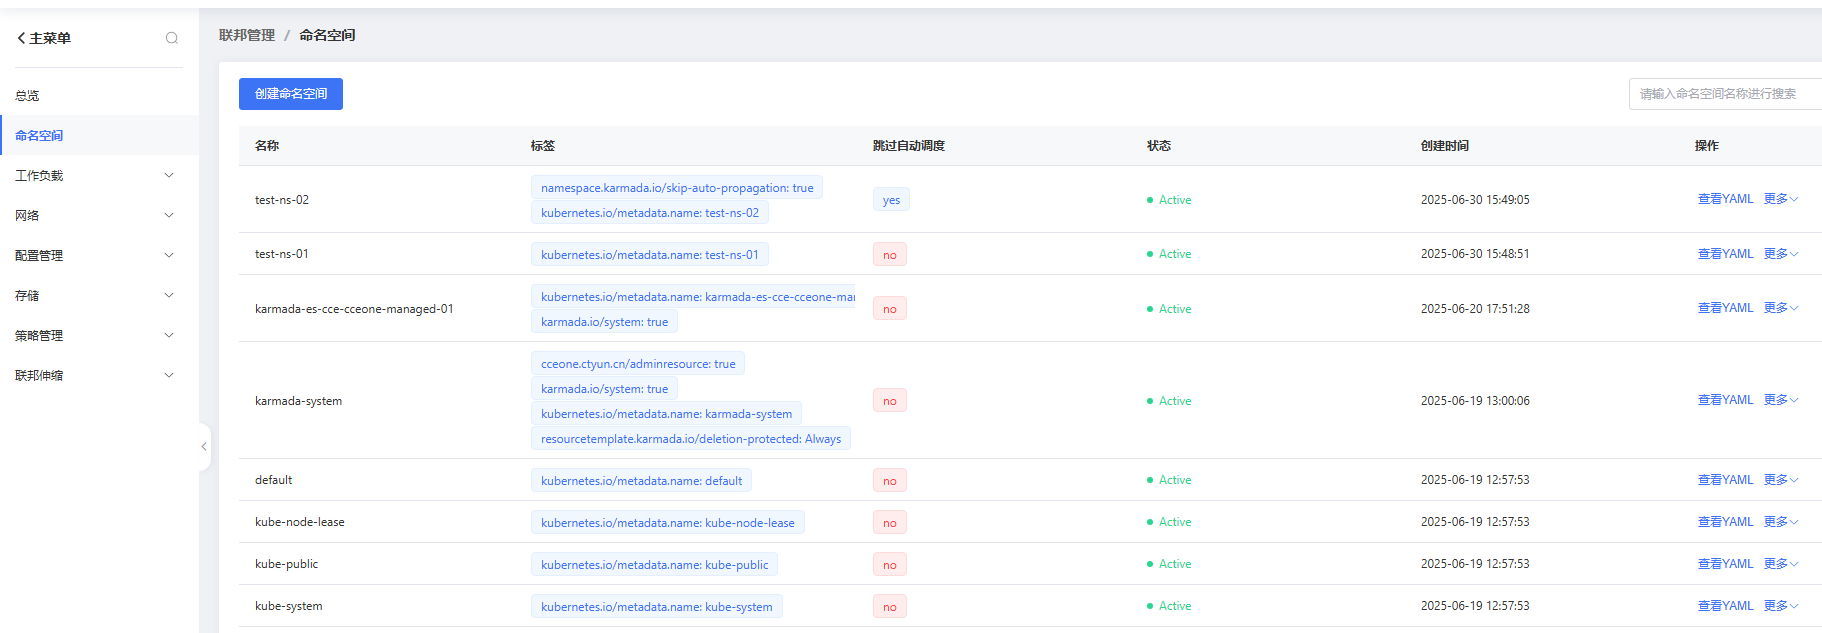
Task: Open 更多 dropdown for karmada-system row
Action: tap(1780, 400)
